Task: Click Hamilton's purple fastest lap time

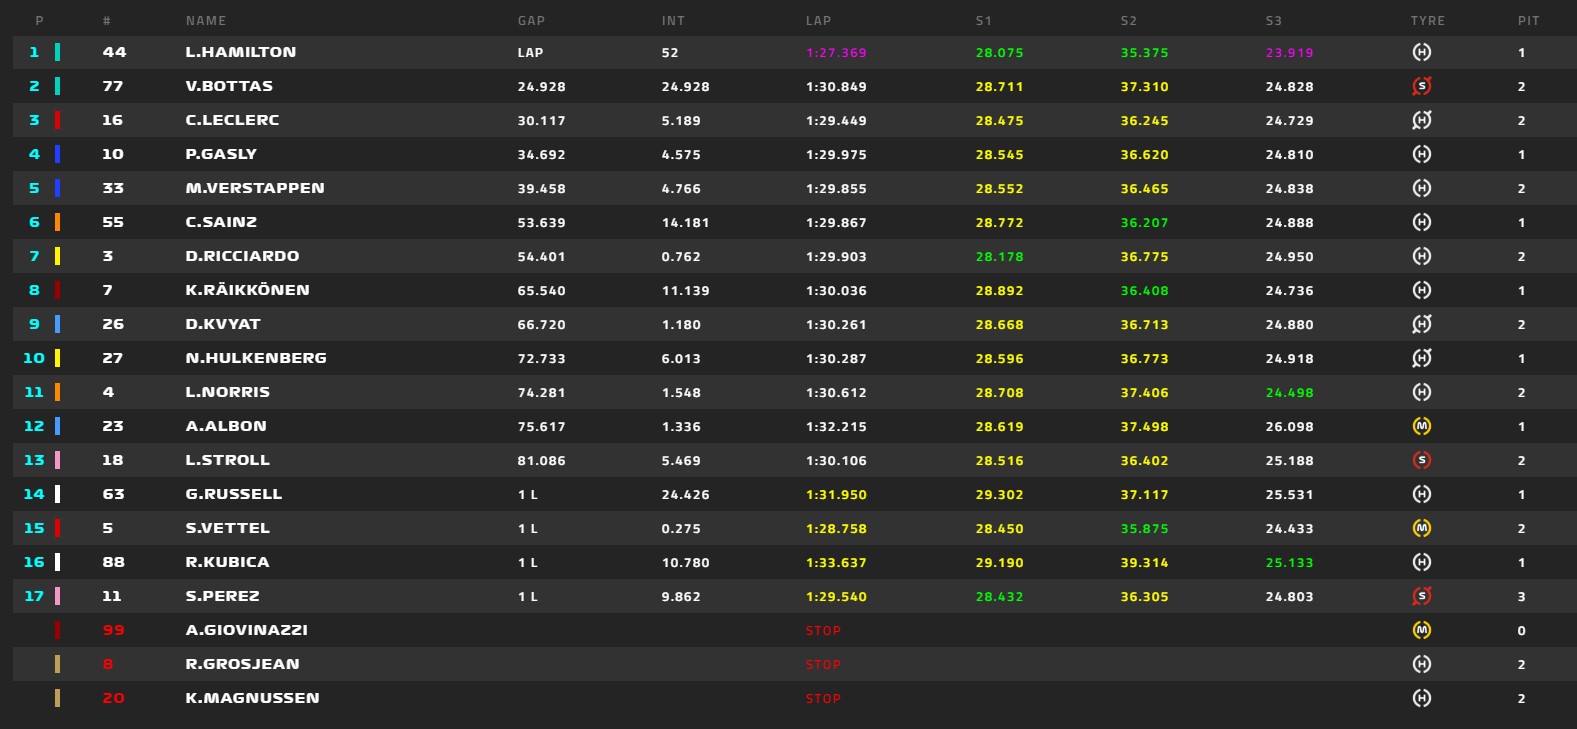Action: point(836,52)
